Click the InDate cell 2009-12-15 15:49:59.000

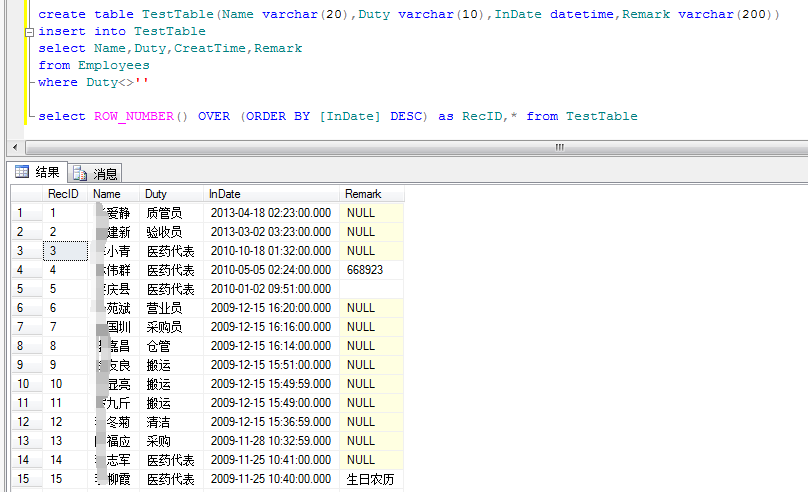[x=271, y=384]
